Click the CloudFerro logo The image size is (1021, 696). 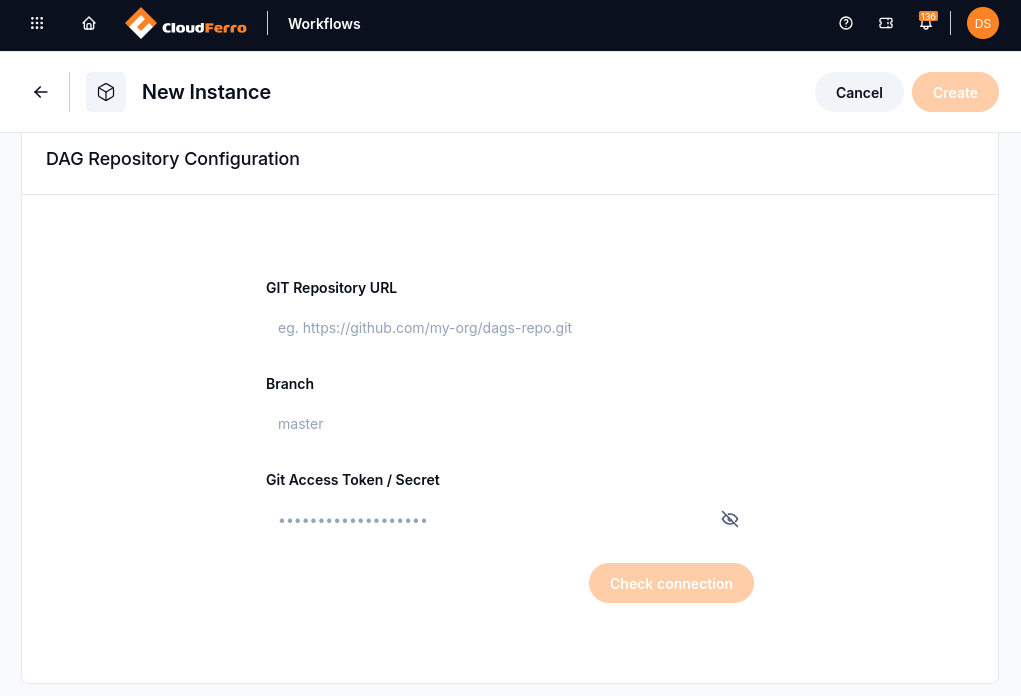pos(186,23)
